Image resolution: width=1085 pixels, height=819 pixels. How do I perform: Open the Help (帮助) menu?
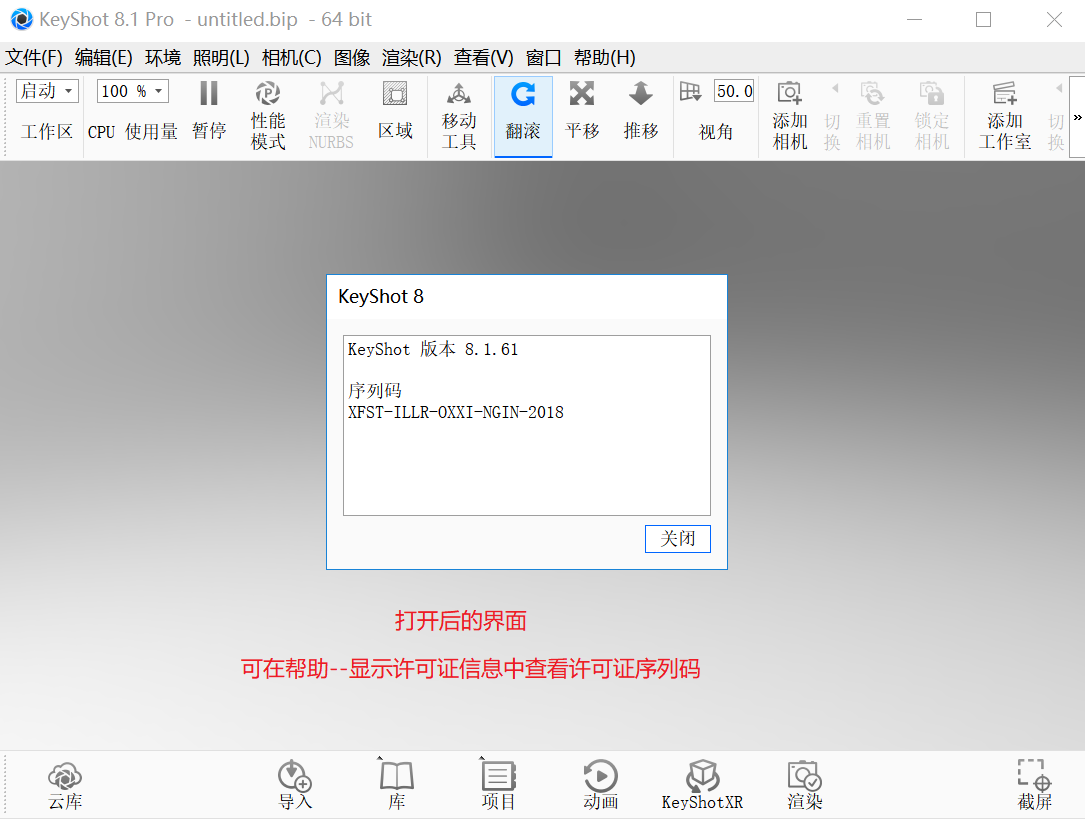pyautogui.click(x=605, y=57)
